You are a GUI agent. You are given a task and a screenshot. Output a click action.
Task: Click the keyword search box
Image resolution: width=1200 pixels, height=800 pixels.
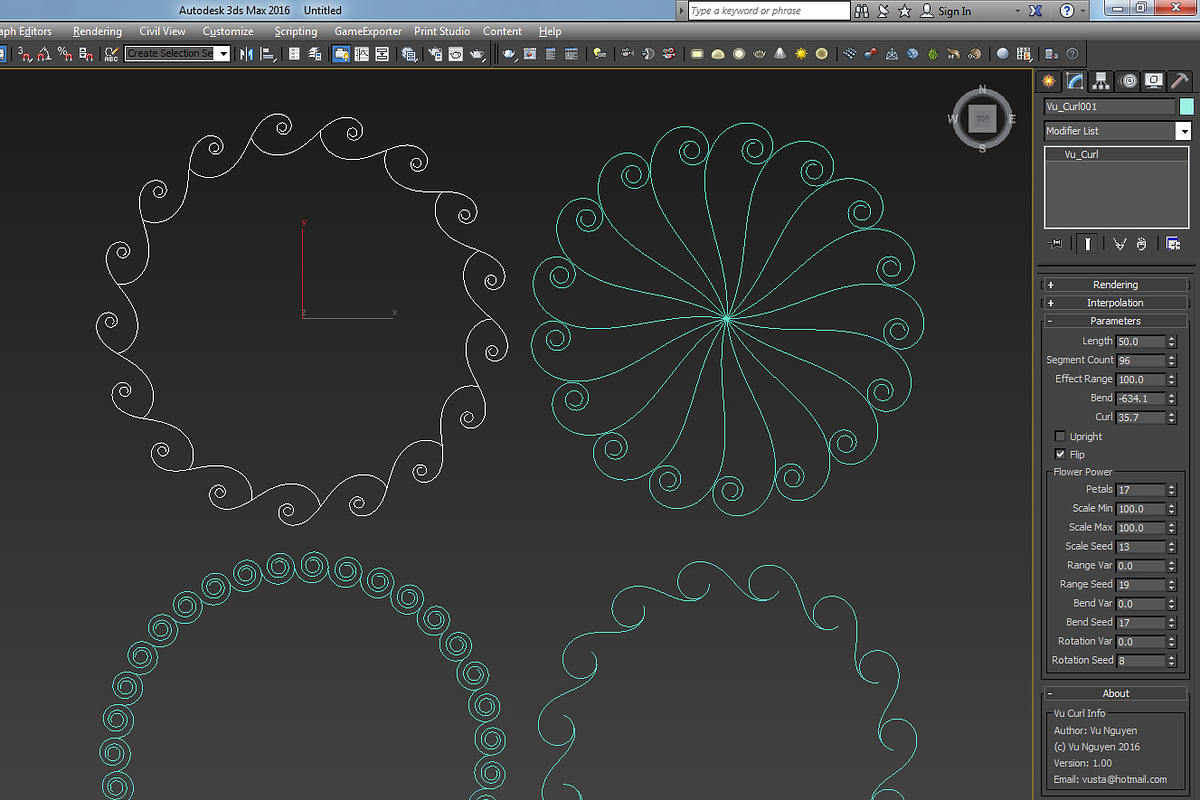click(768, 11)
